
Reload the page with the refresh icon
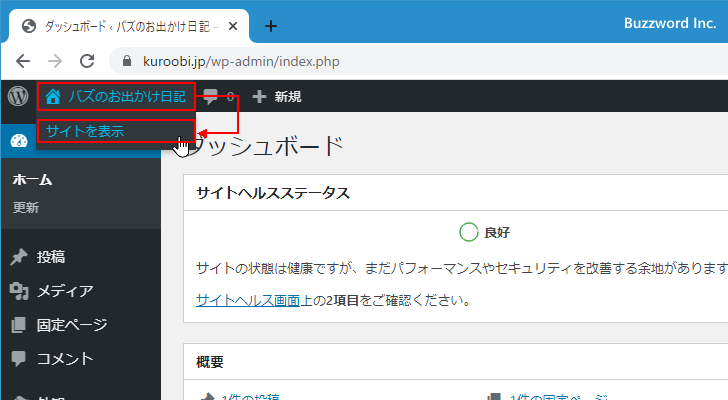coord(87,61)
